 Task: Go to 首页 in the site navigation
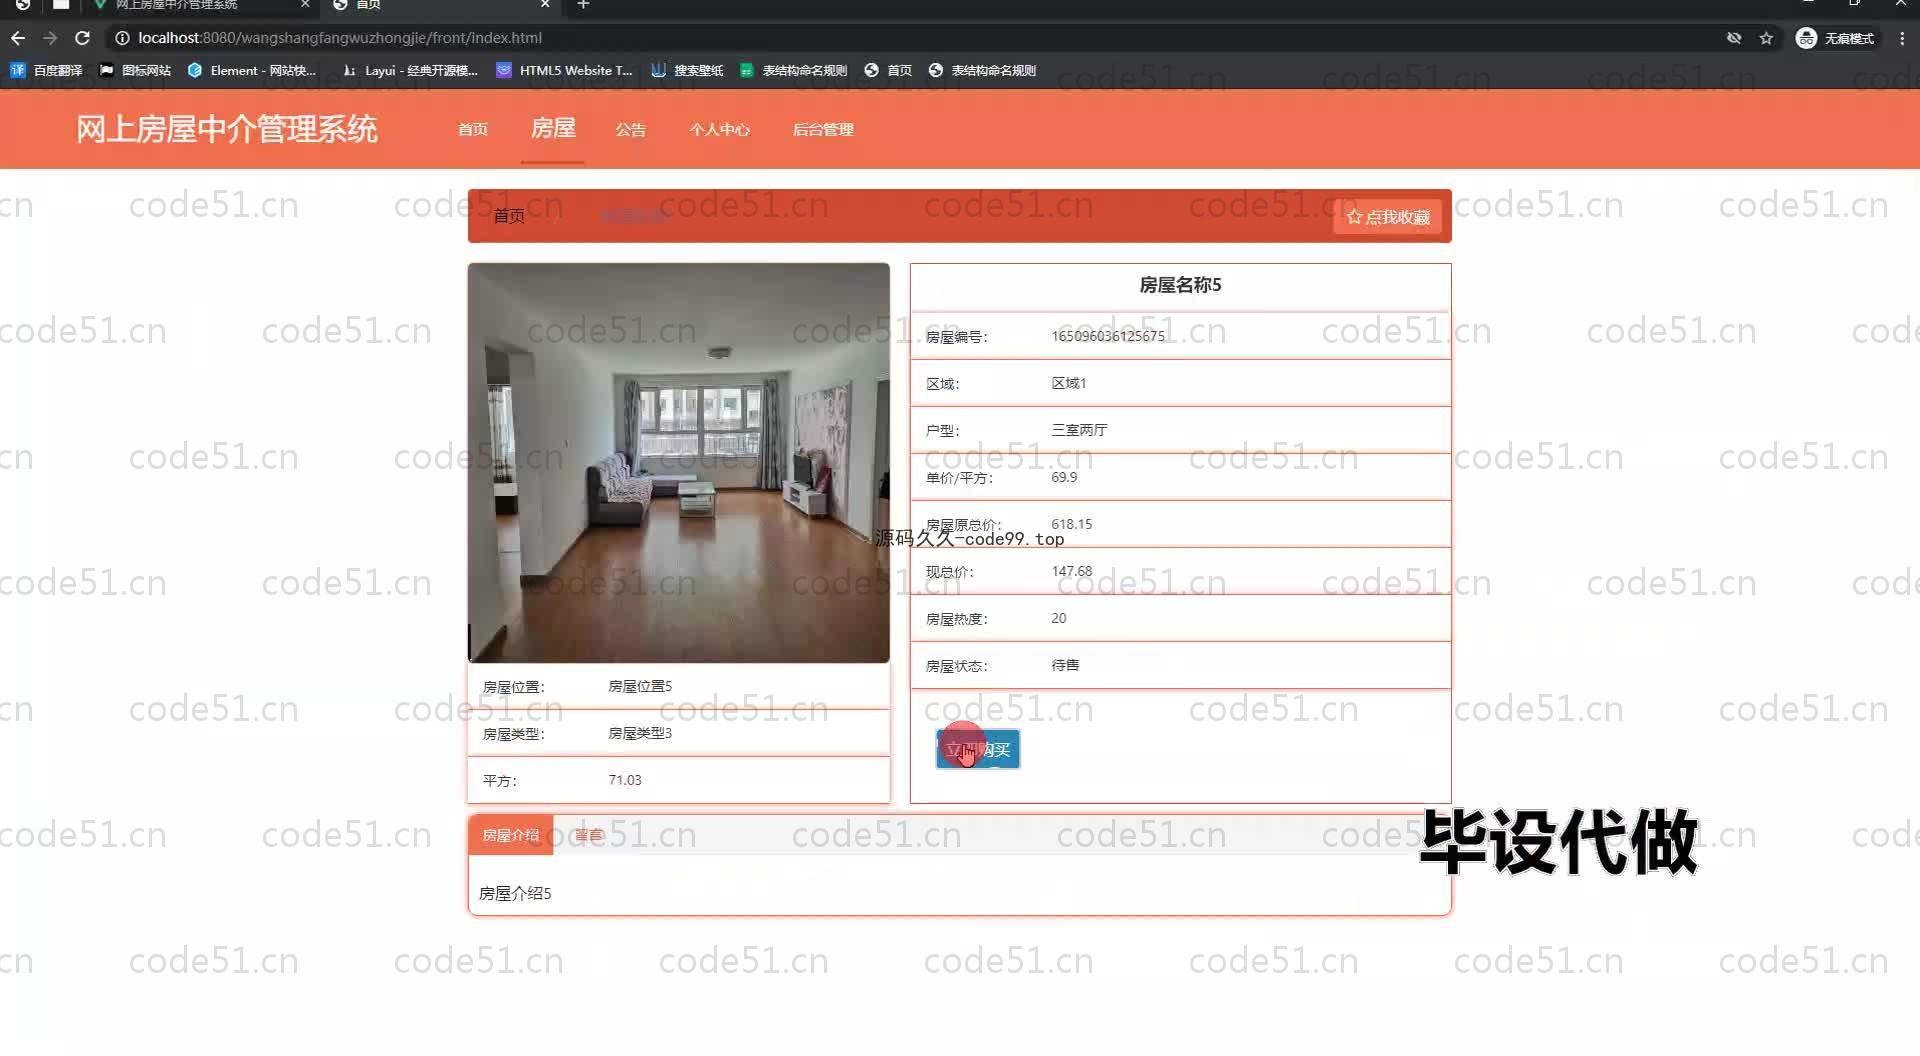tap(473, 129)
